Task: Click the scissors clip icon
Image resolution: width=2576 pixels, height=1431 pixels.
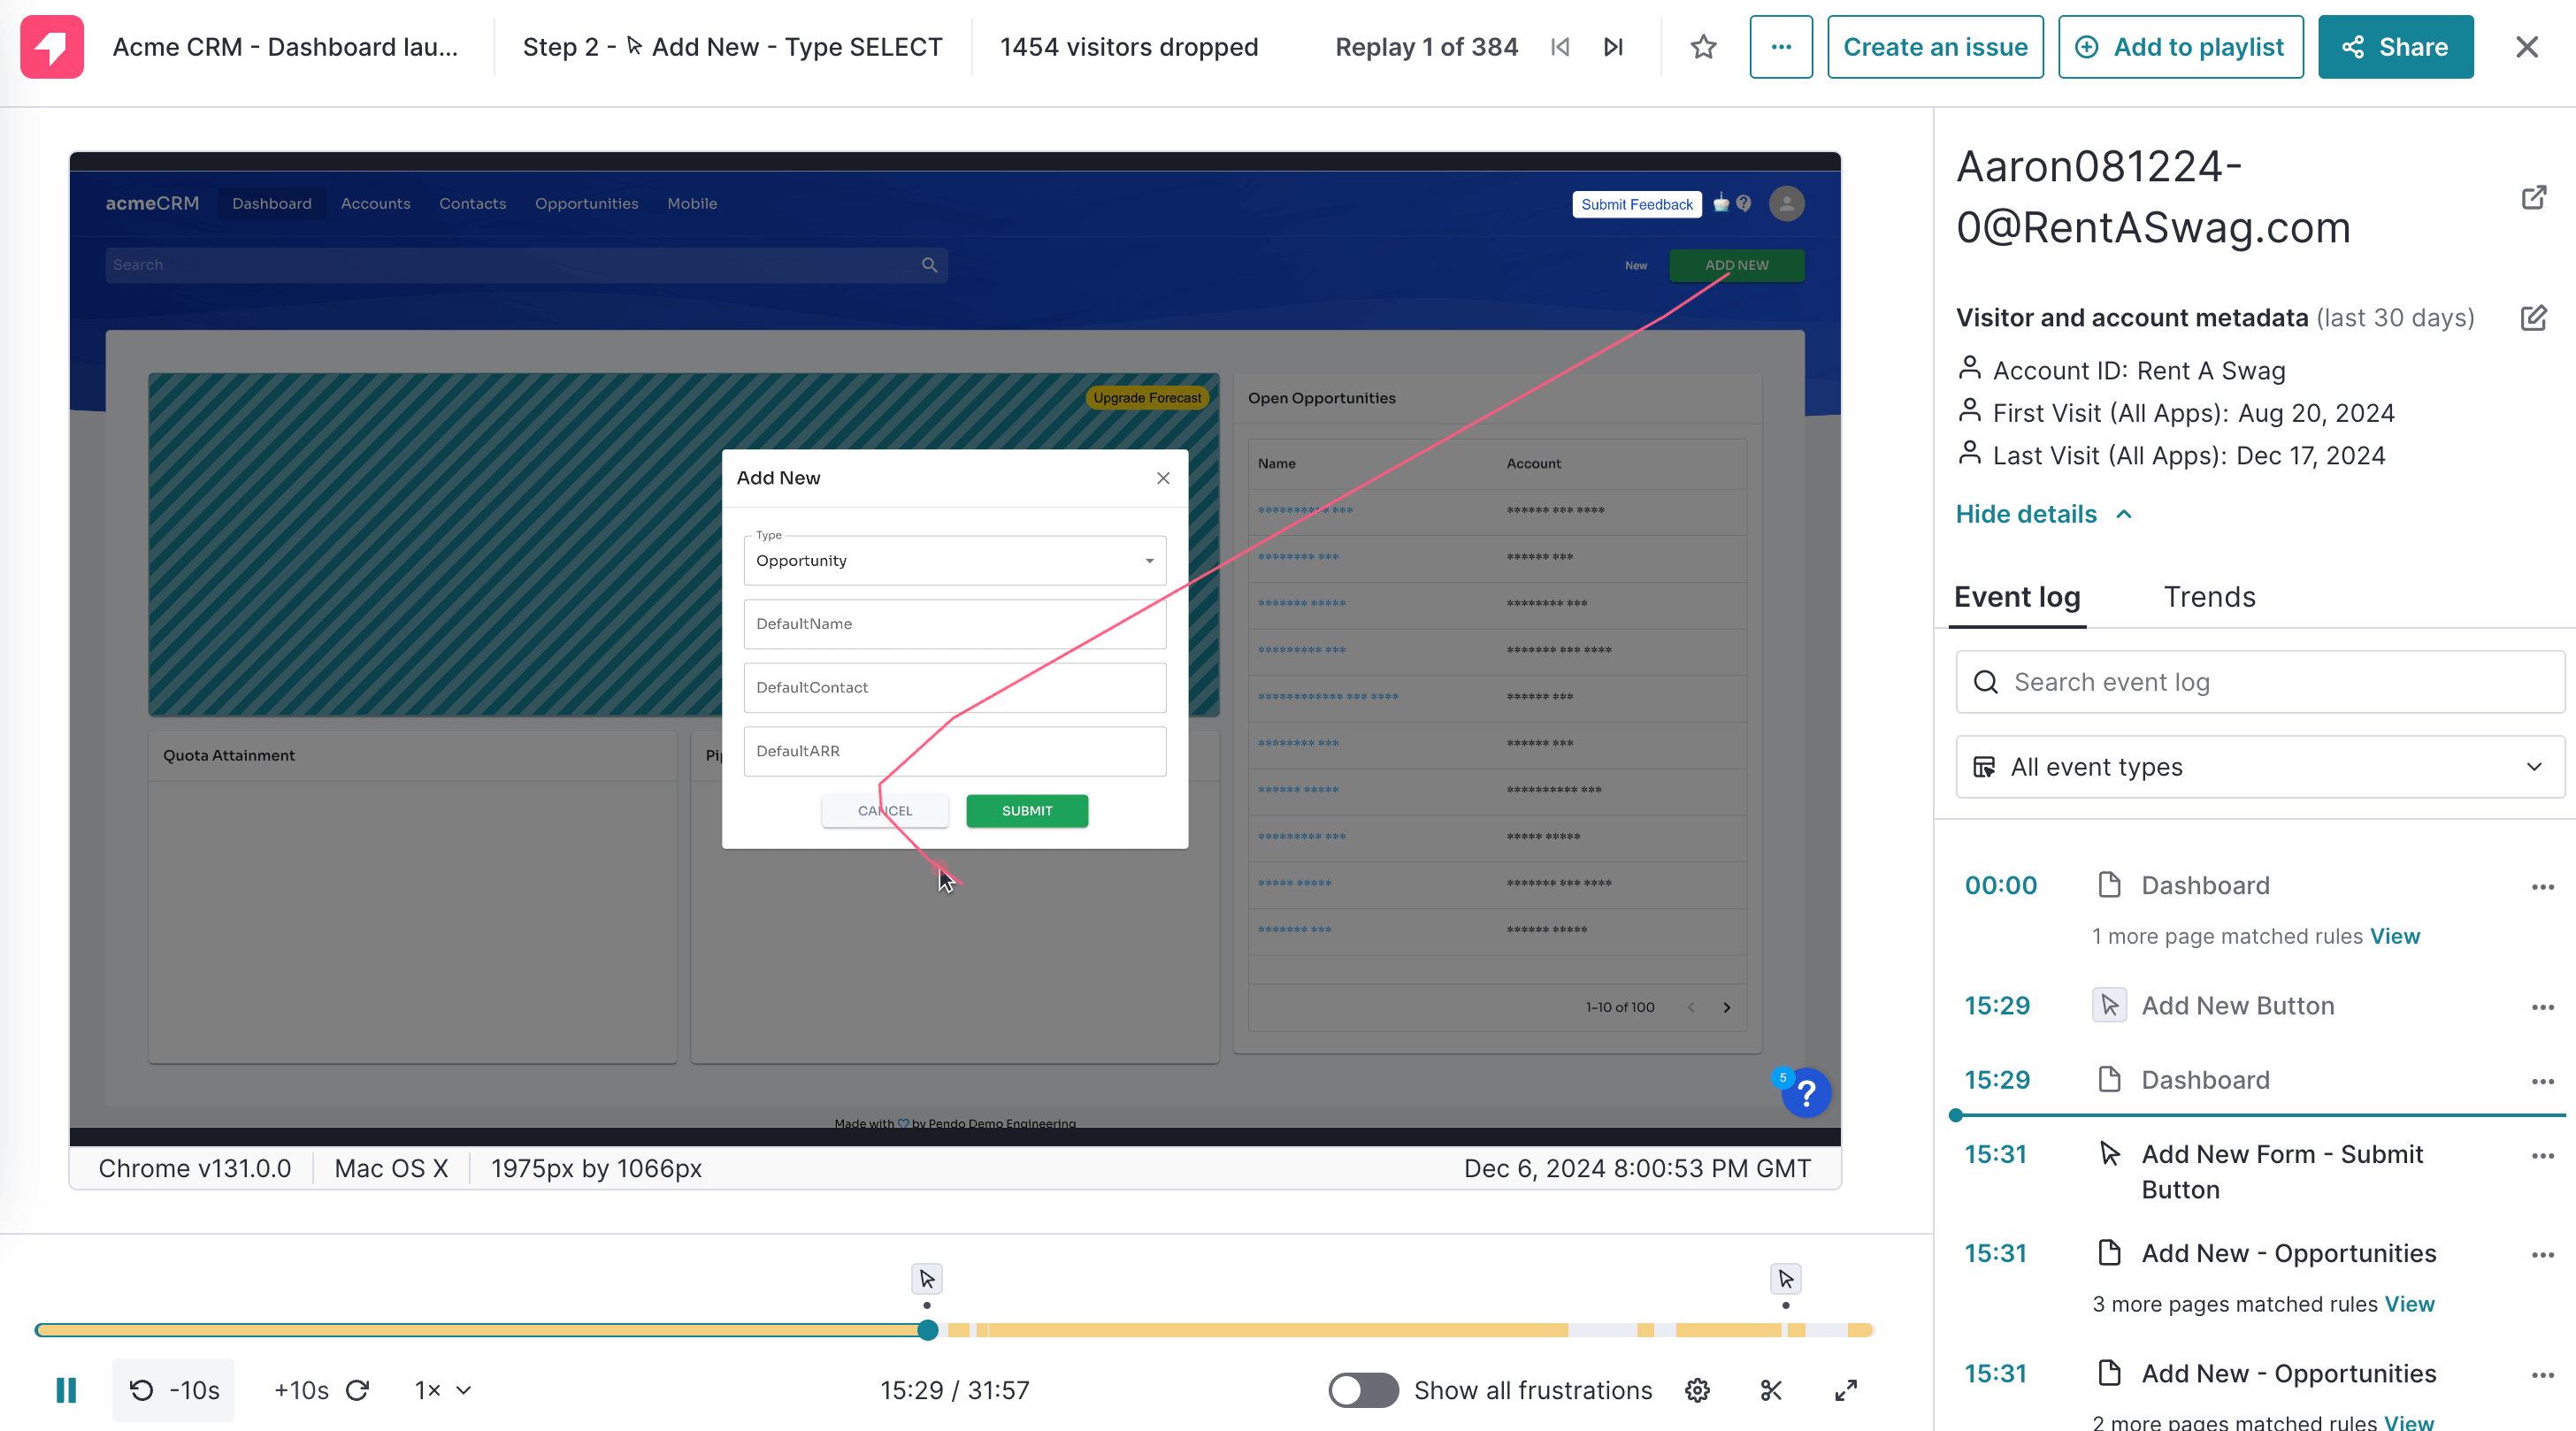Action: coord(1771,1390)
